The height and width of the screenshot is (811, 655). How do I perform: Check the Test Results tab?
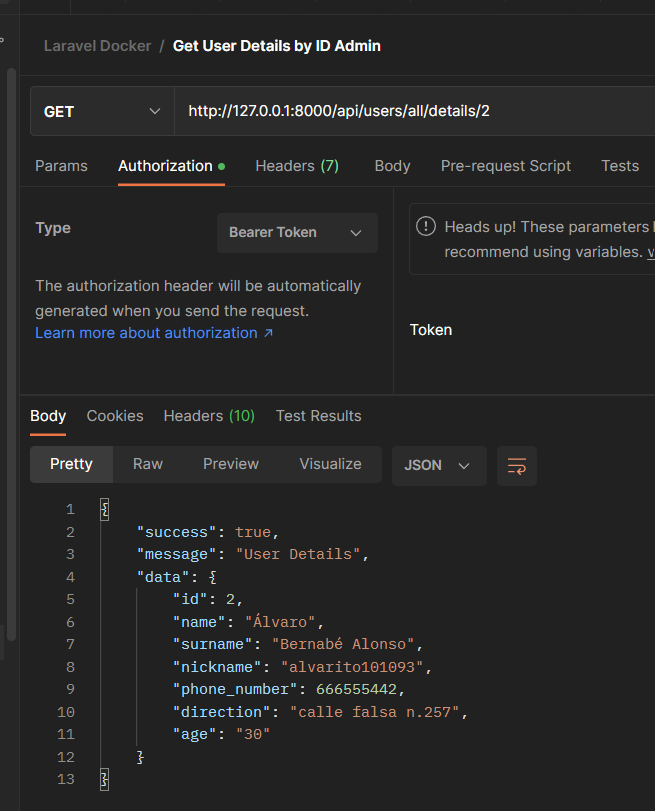click(x=318, y=416)
